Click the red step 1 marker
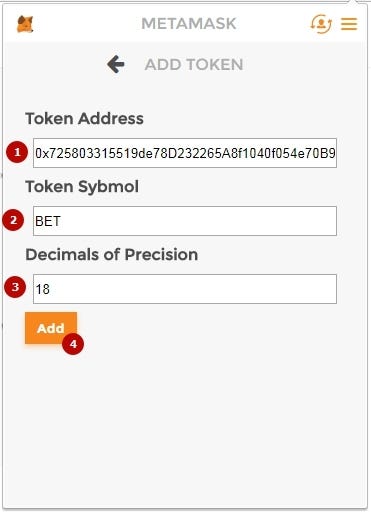Image resolution: width=371 pixels, height=512 pixels. tap(17, 152)
